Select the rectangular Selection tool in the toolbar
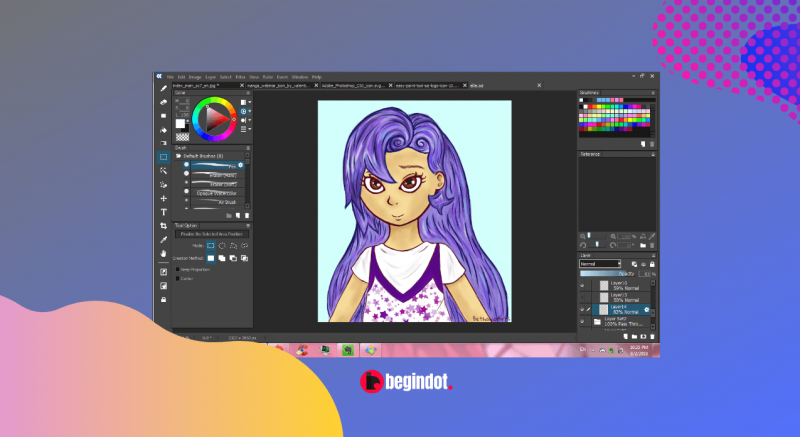 [x=163, y=157]
